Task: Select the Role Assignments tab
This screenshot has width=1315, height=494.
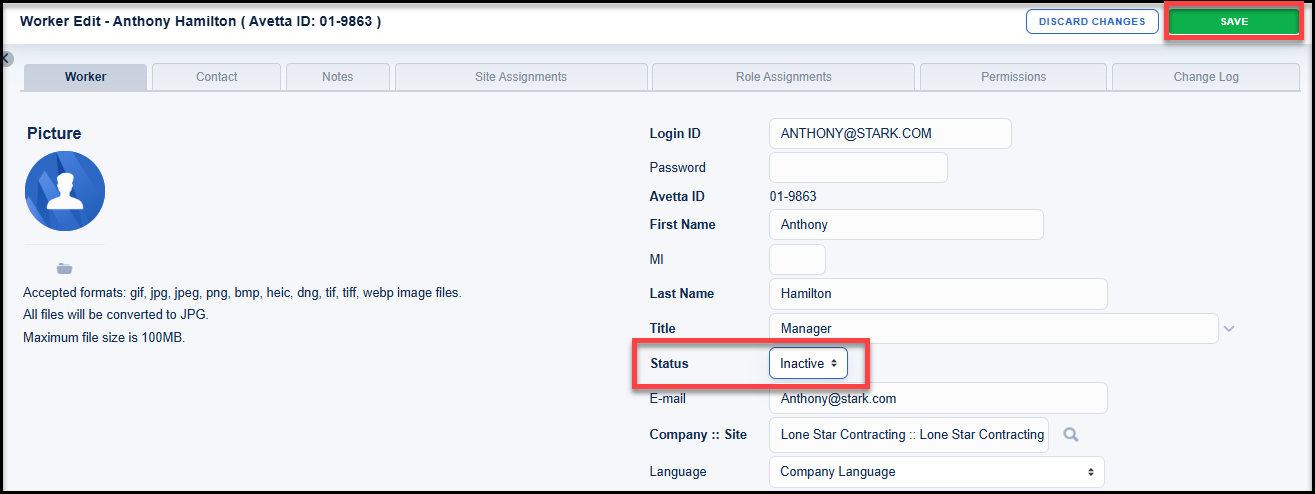Action: click(x=783, y=77)
